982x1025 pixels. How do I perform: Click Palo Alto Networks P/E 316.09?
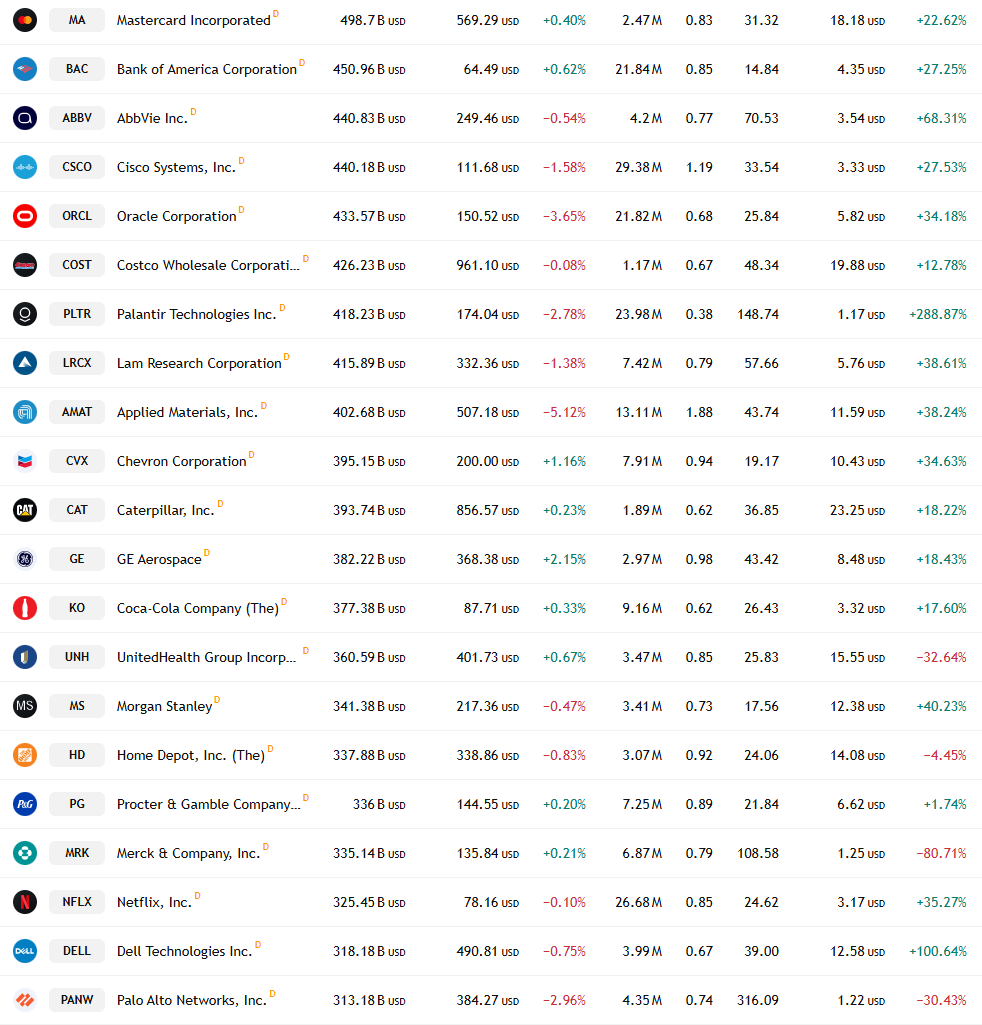pos(758,1001)
